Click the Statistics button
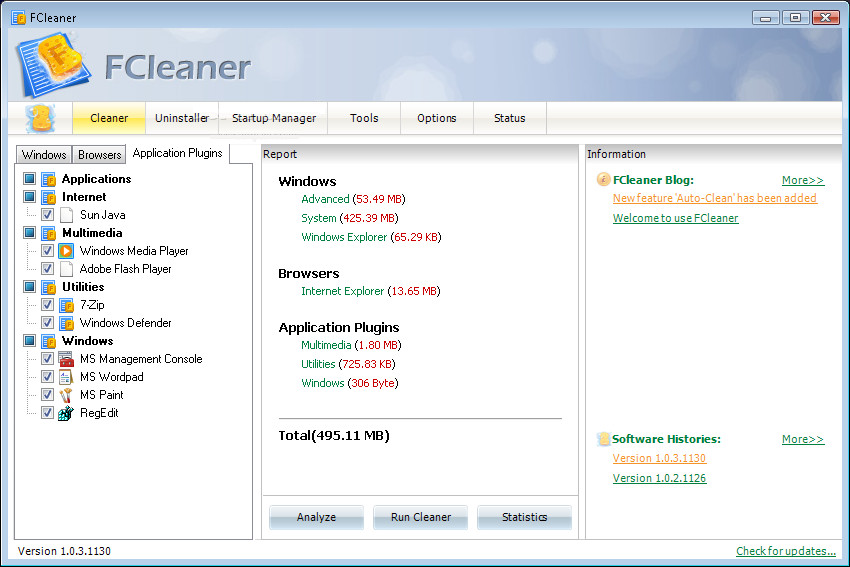This screenshot has height=567, width=850. point(524,517)
